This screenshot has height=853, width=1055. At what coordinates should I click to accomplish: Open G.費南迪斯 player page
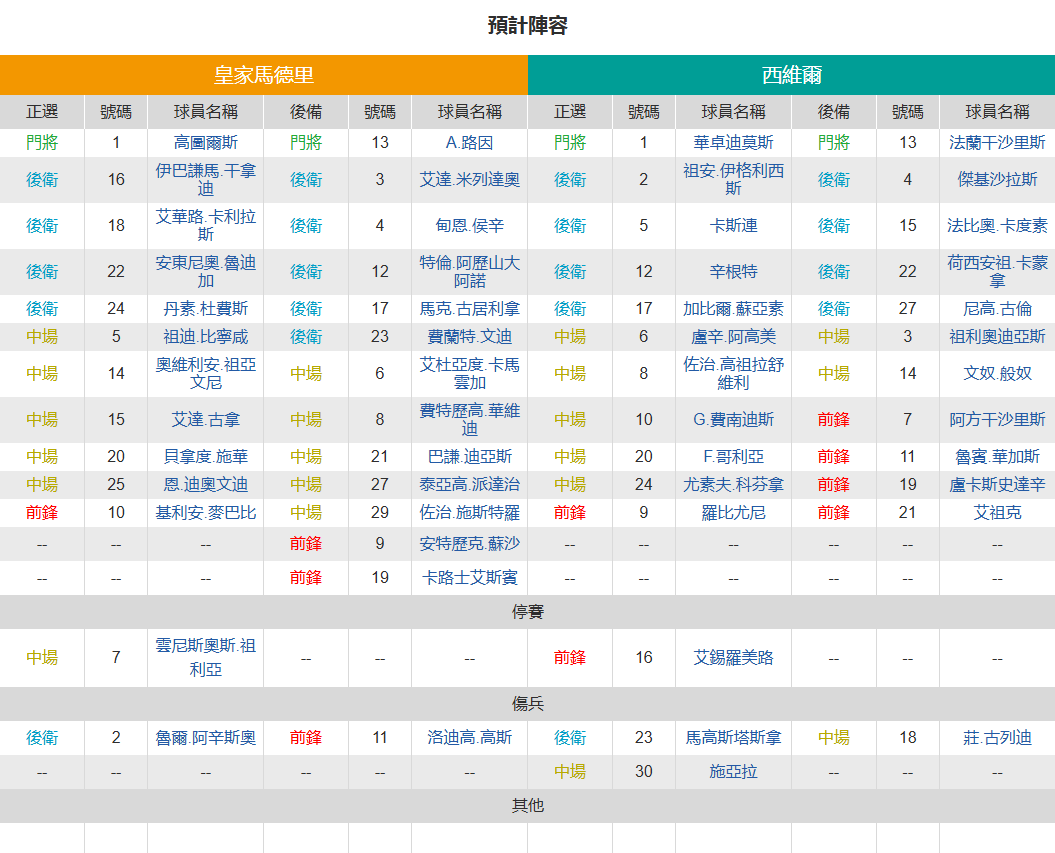pyautogui.click(x=733, y=420)
